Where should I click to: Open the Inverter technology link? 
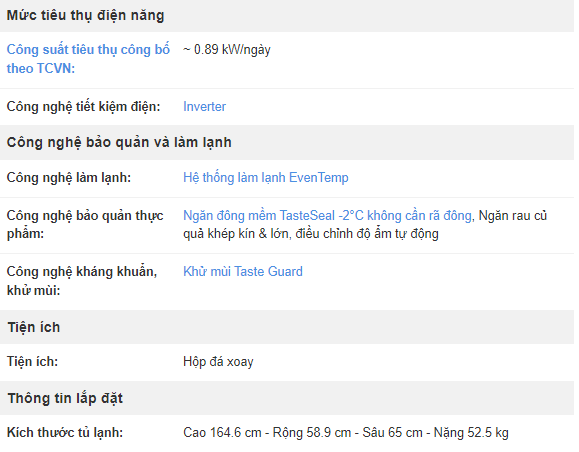205,107
